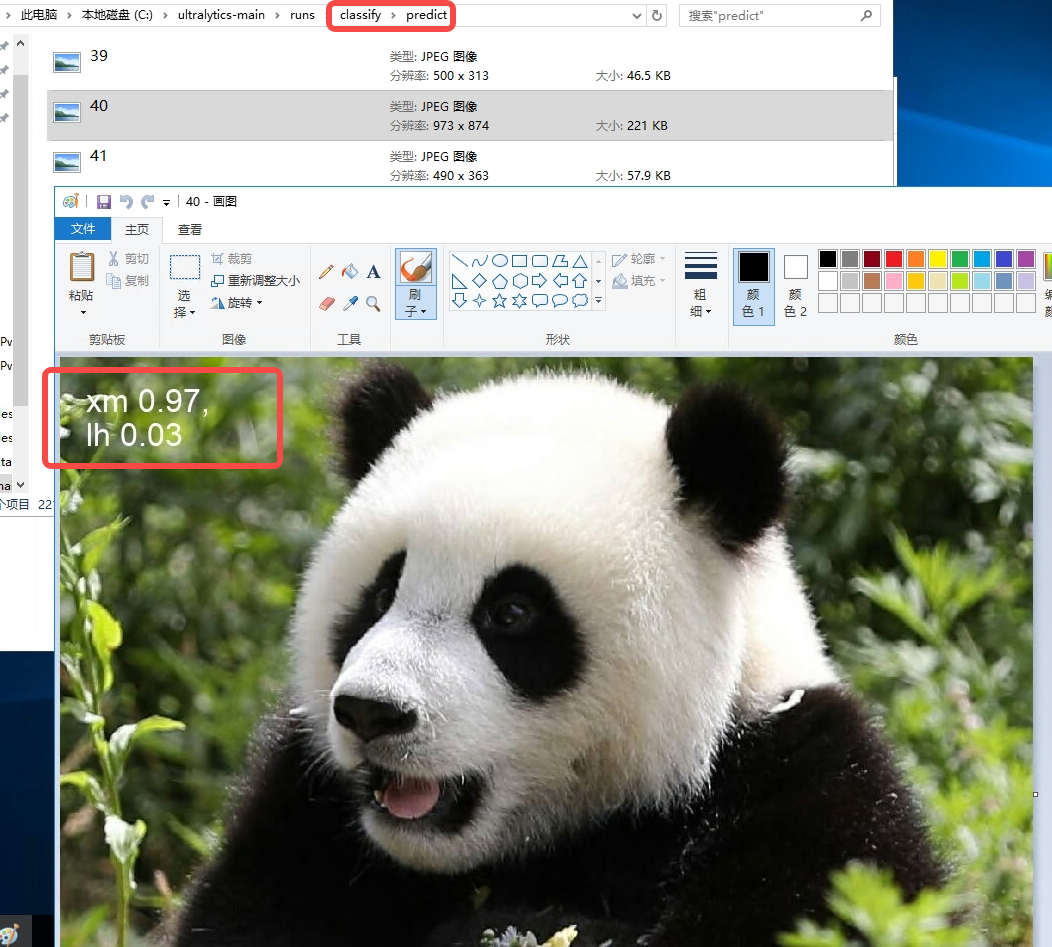Image resolution: width=1052 pixels, height=947 pixels.
Task: Select the Oval shape
Action: pos(500,261)
